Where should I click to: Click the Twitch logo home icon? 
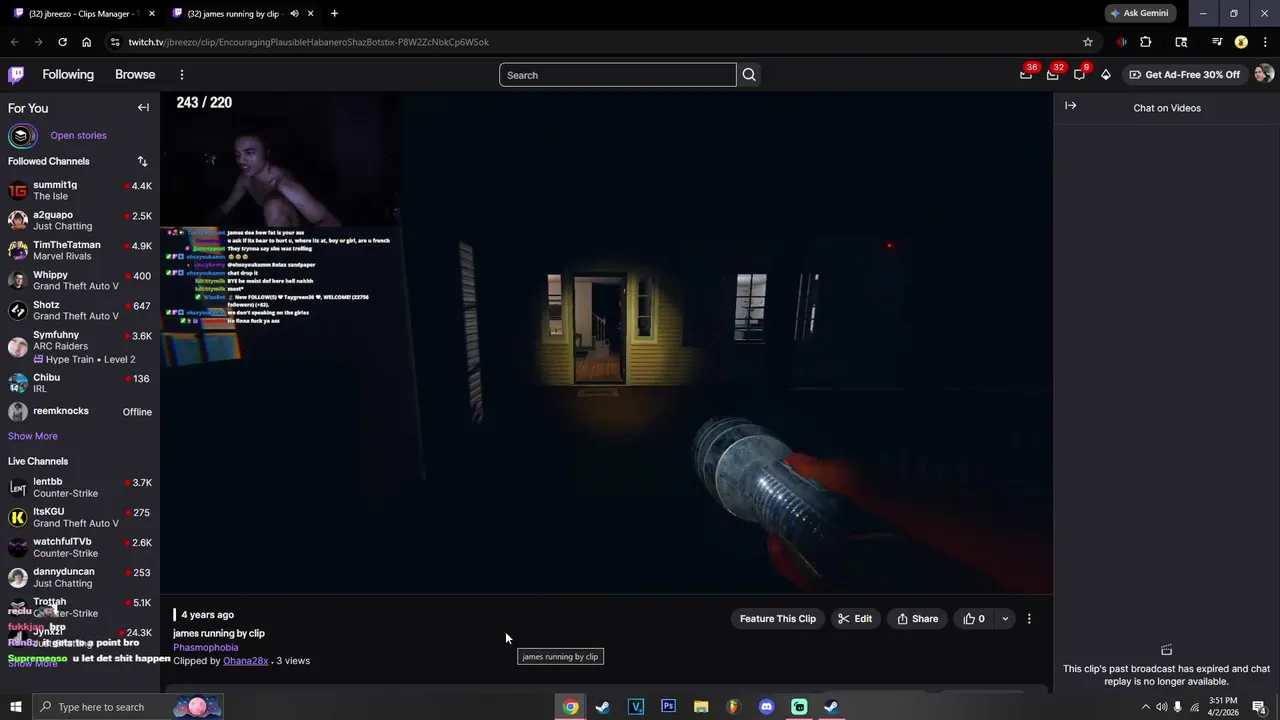coord(16,74)
